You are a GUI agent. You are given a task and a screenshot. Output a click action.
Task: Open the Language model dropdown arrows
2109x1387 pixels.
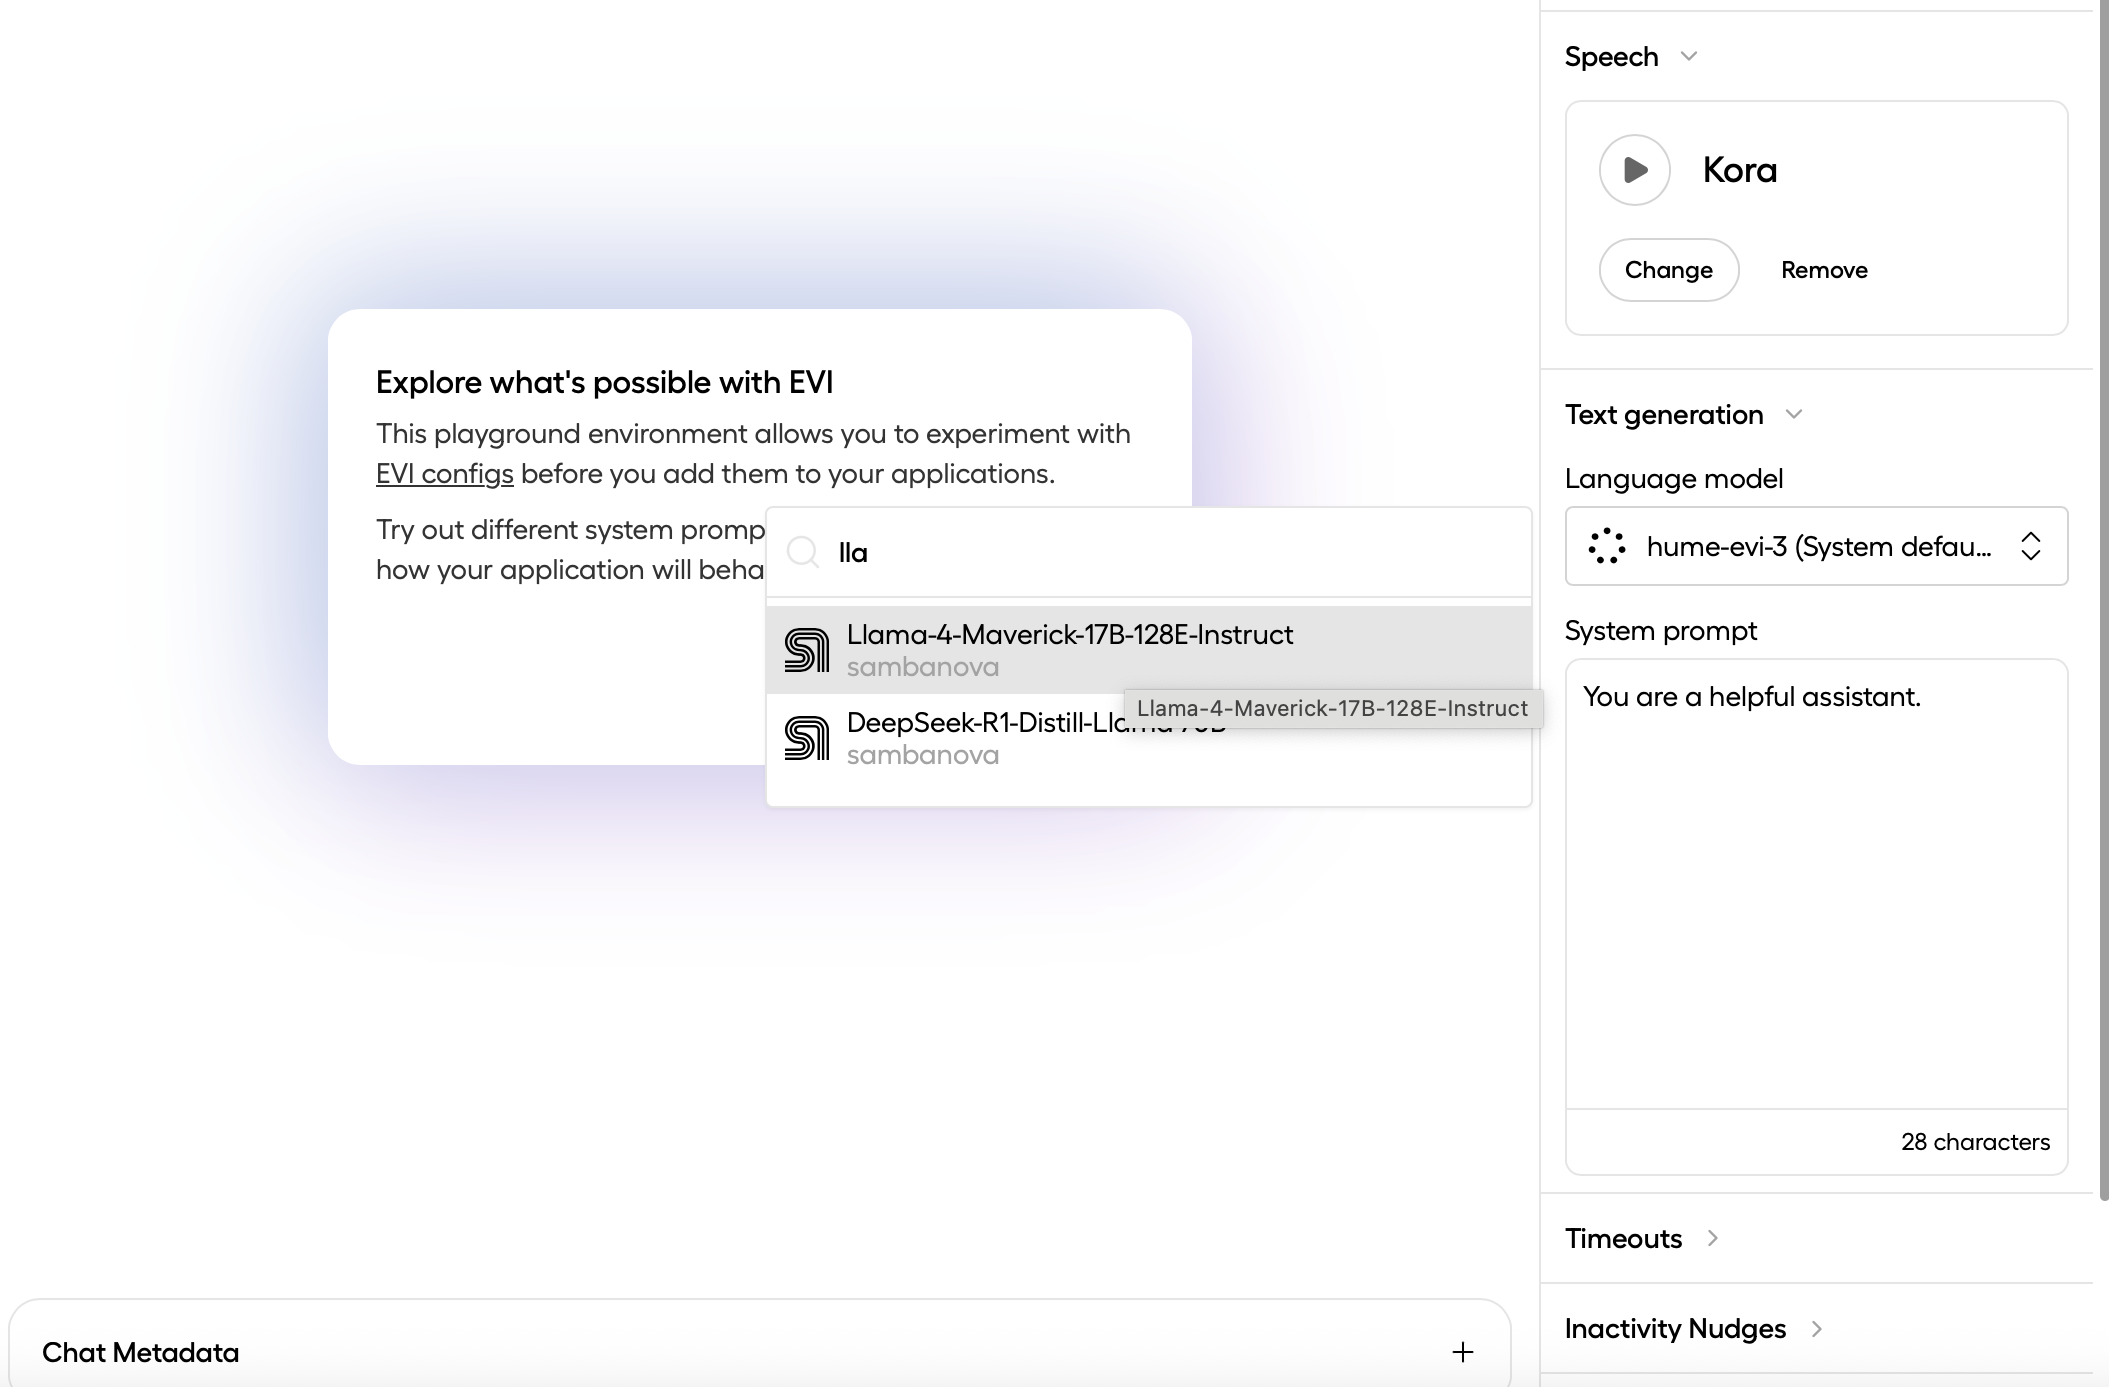point(2030,546)
